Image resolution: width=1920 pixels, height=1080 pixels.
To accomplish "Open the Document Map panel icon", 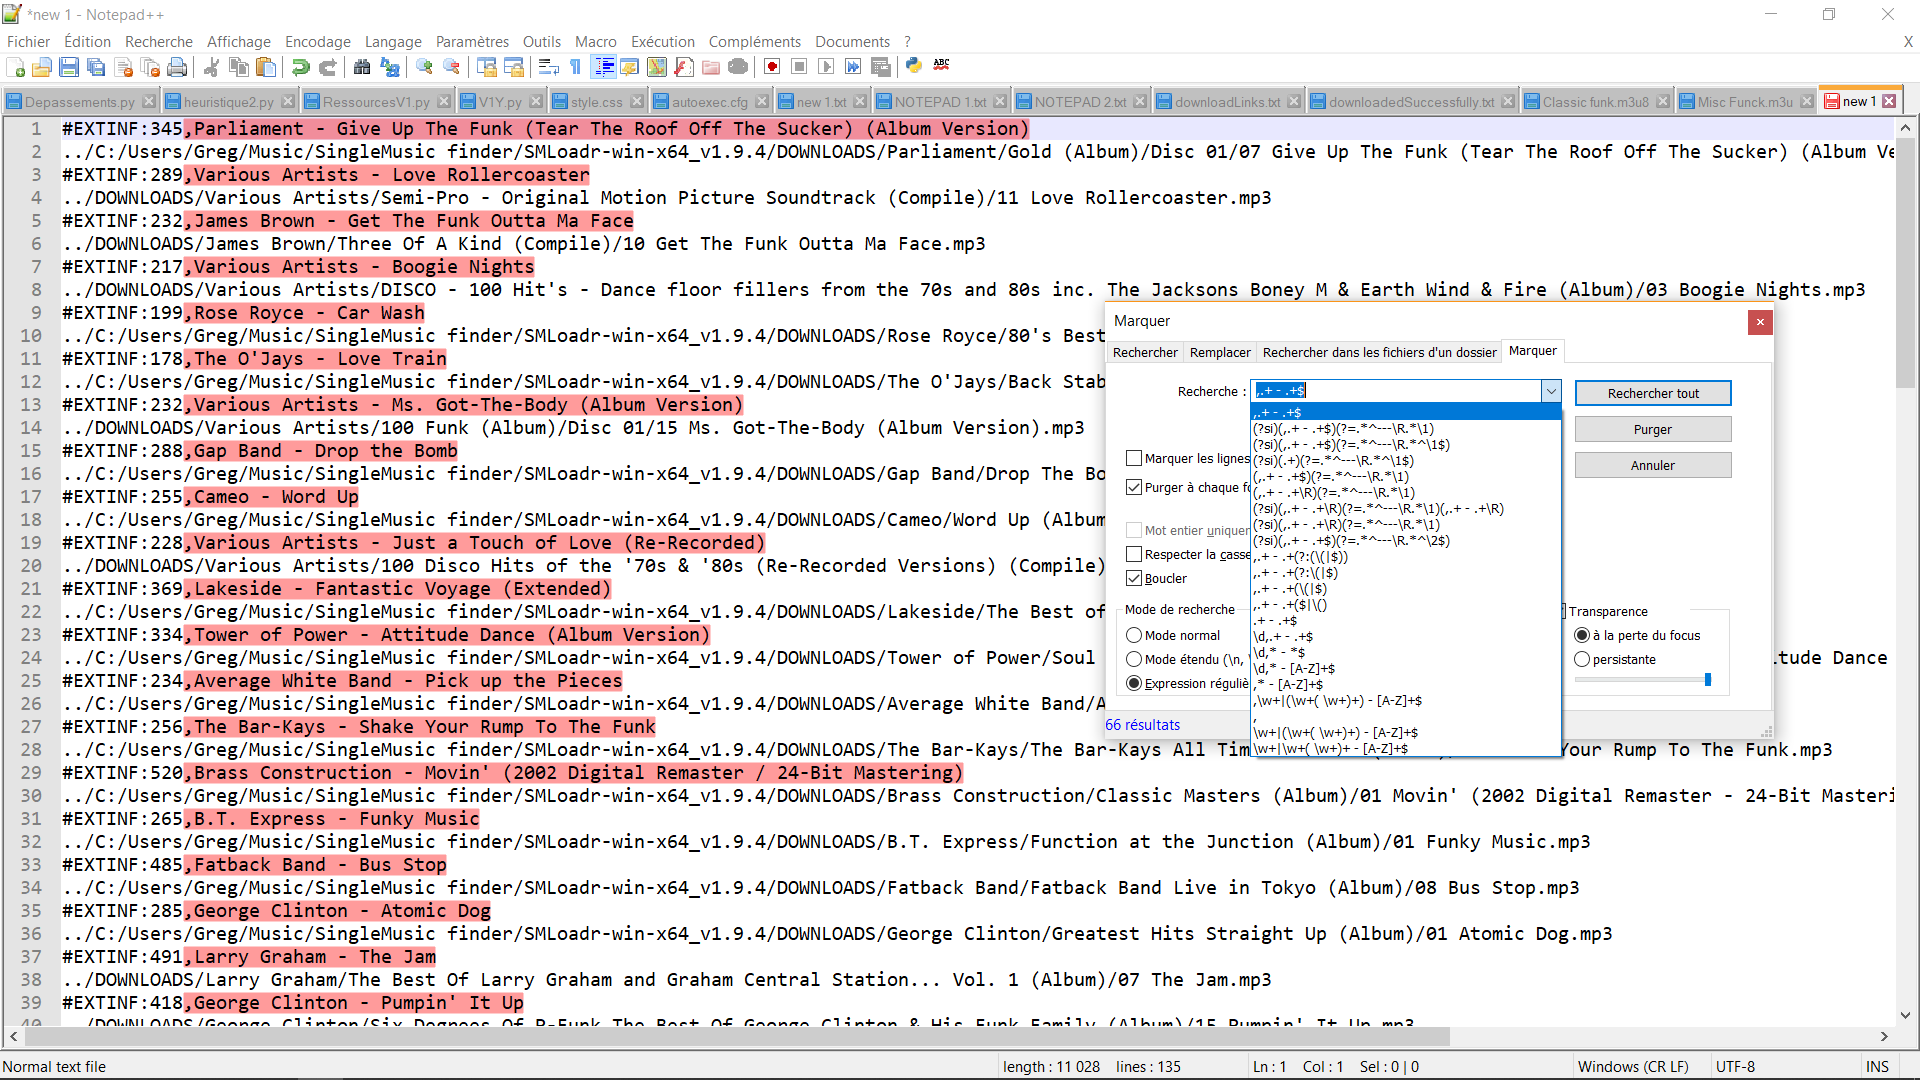I will pyautogui.click(x=657, y=67).
